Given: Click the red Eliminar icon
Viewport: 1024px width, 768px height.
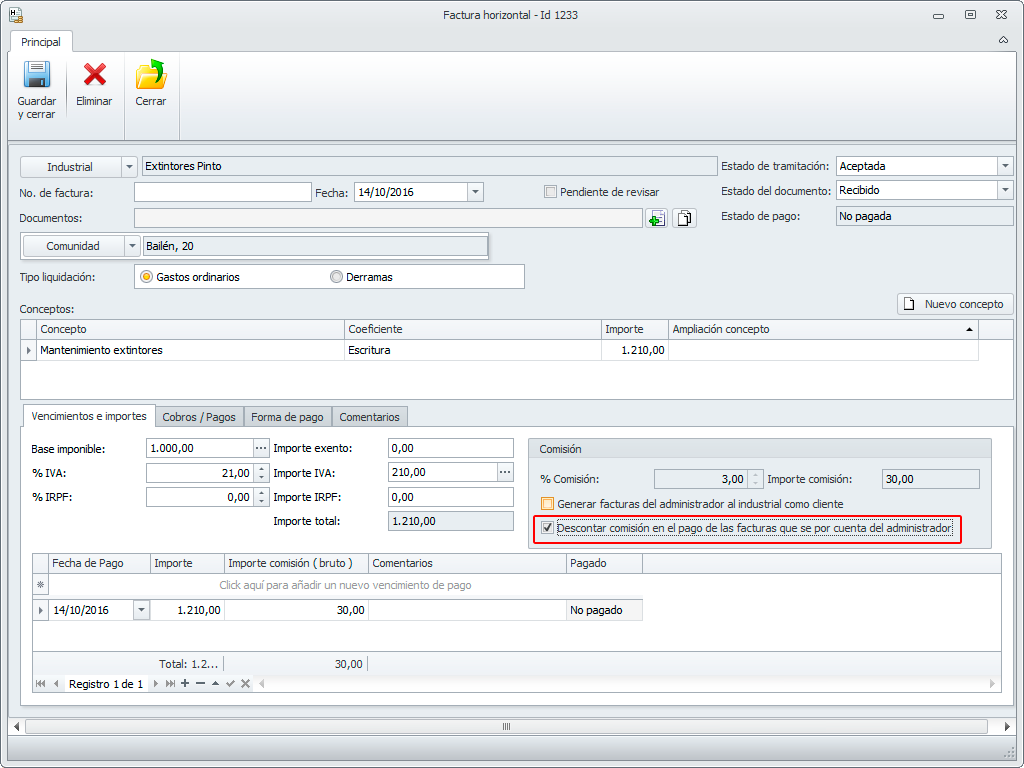Looking at the screenshot, I should (94, 76).
